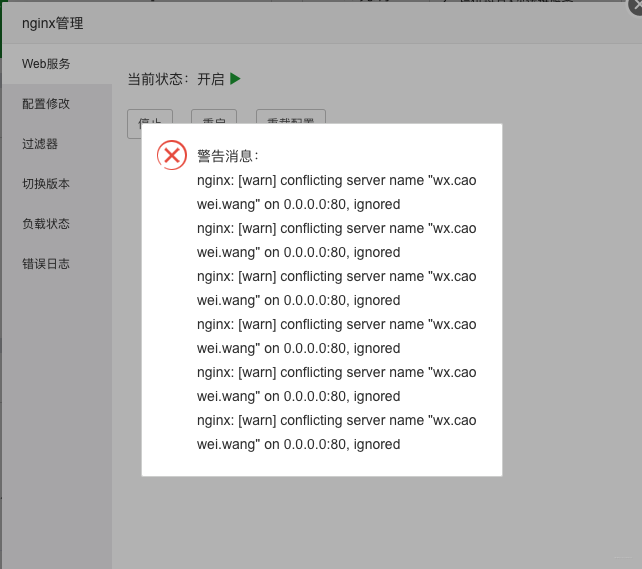Click the nginx管理 title text

point(52,23)
